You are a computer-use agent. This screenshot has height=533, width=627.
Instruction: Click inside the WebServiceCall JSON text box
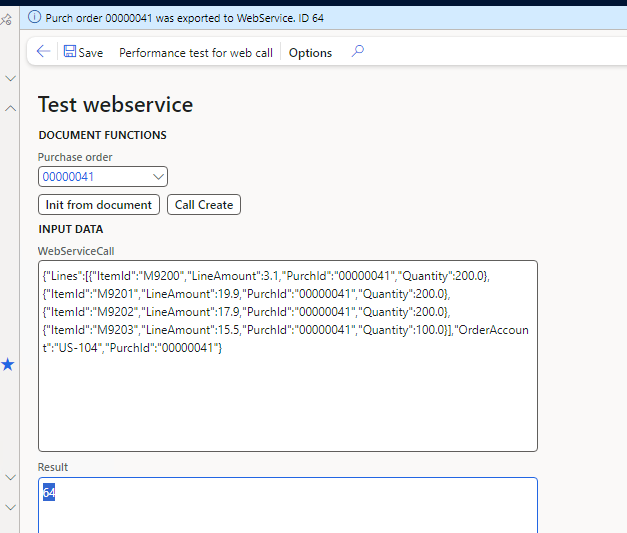(x=288, y=356)
